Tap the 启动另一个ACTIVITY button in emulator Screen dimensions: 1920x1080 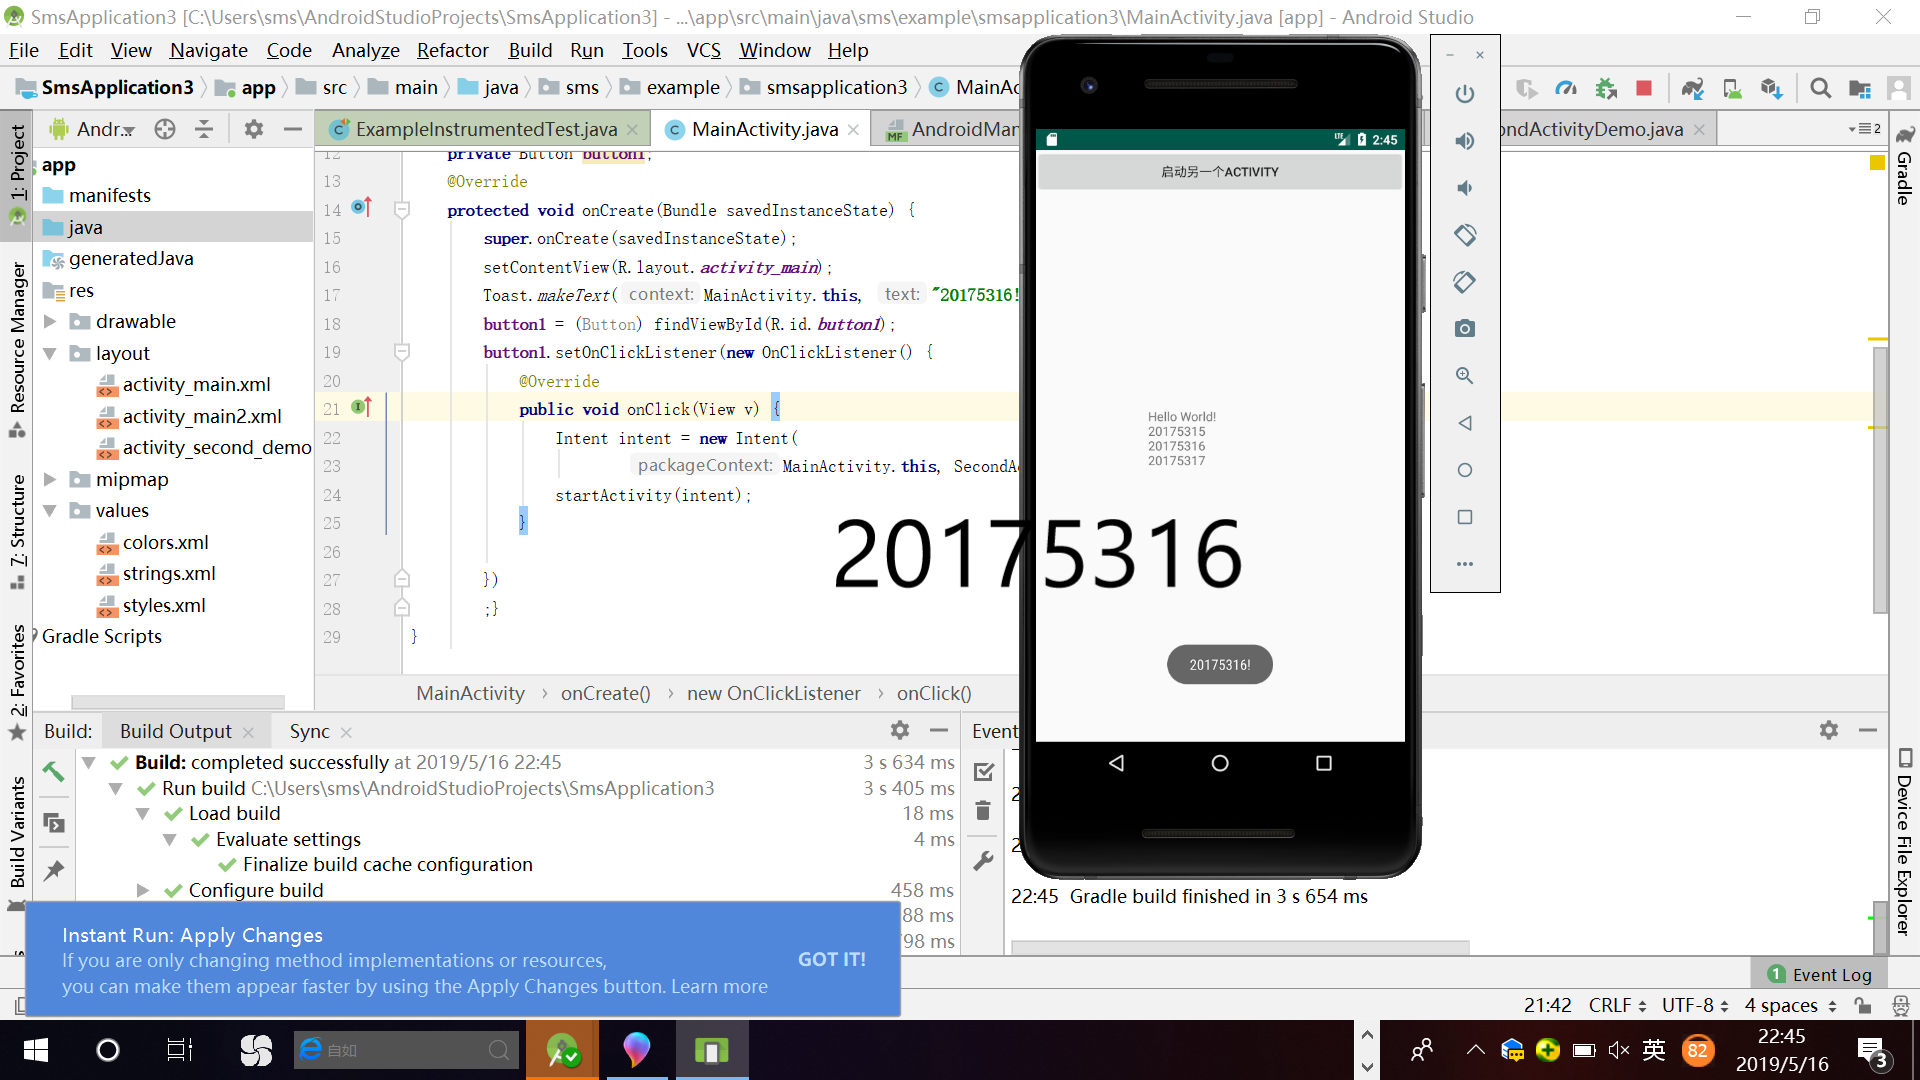click(x=1219, y=172)
